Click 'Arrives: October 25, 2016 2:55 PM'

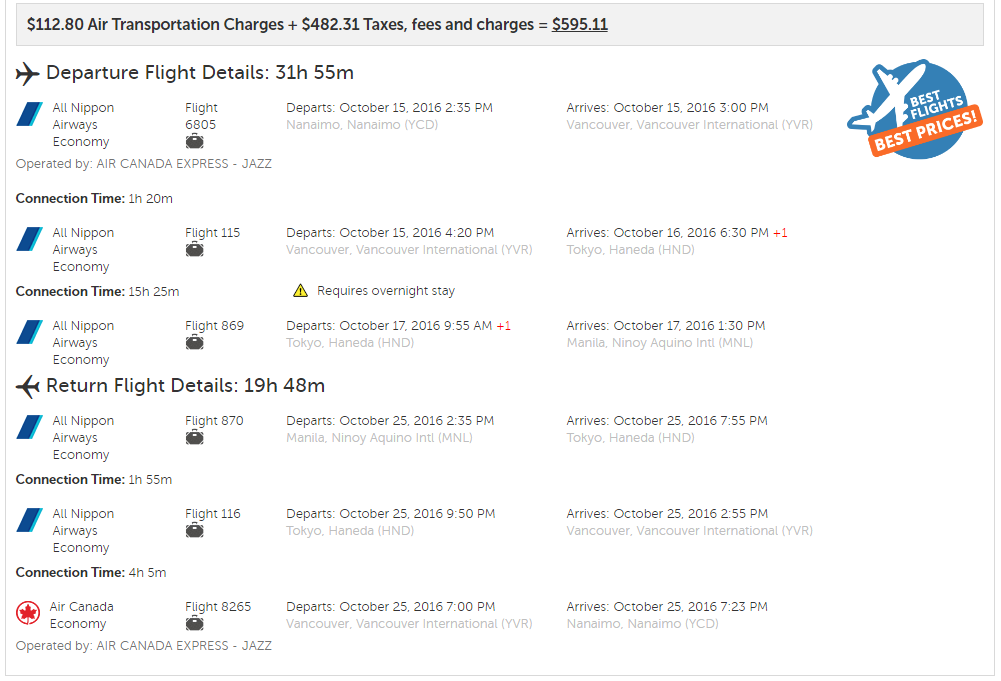[667, 514]
